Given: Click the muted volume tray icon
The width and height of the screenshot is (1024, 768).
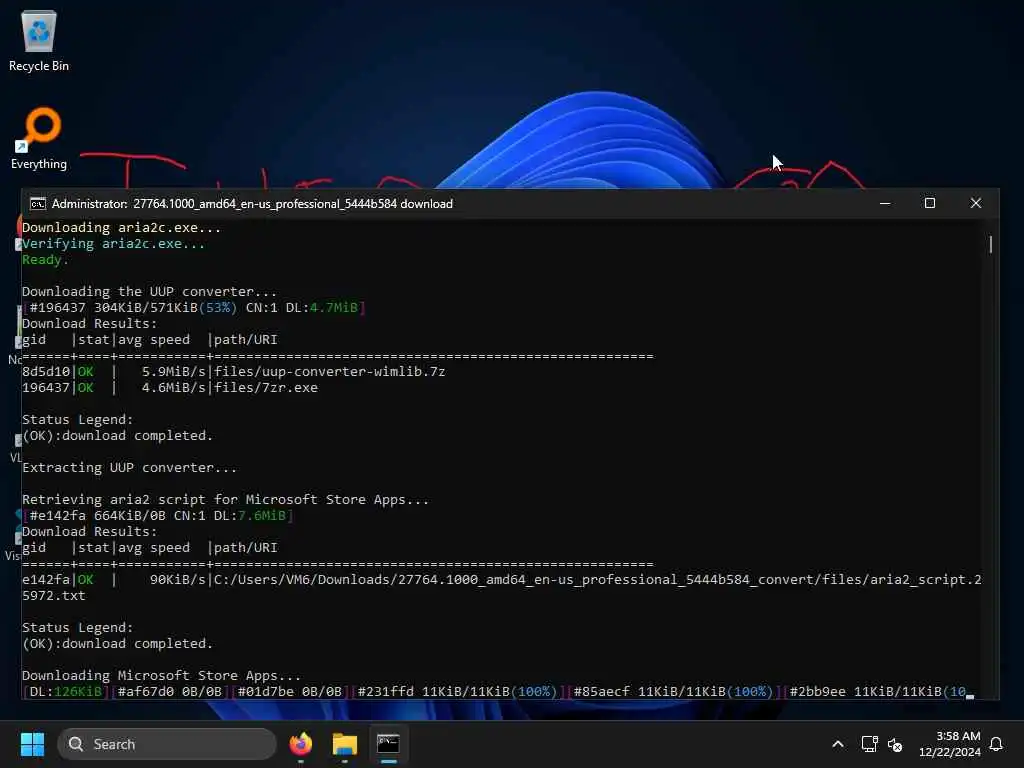Looking at the screenshot, I should pos(895,744).
